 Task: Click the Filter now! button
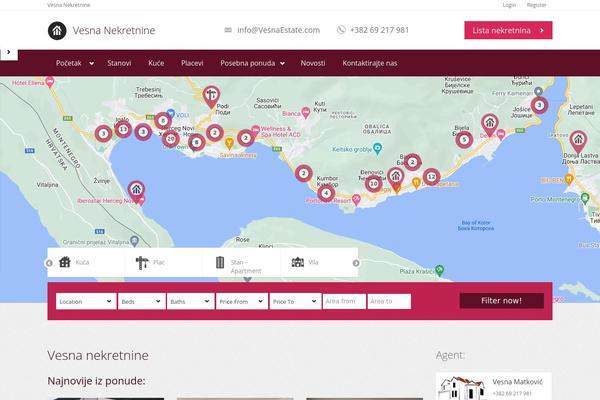[x=501, y=301]
